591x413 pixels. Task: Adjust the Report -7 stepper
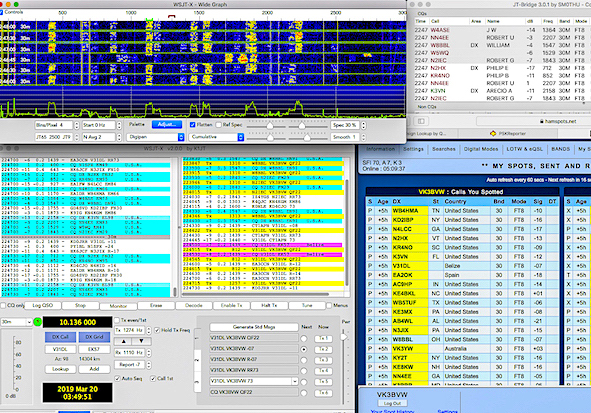pos(149,365)
